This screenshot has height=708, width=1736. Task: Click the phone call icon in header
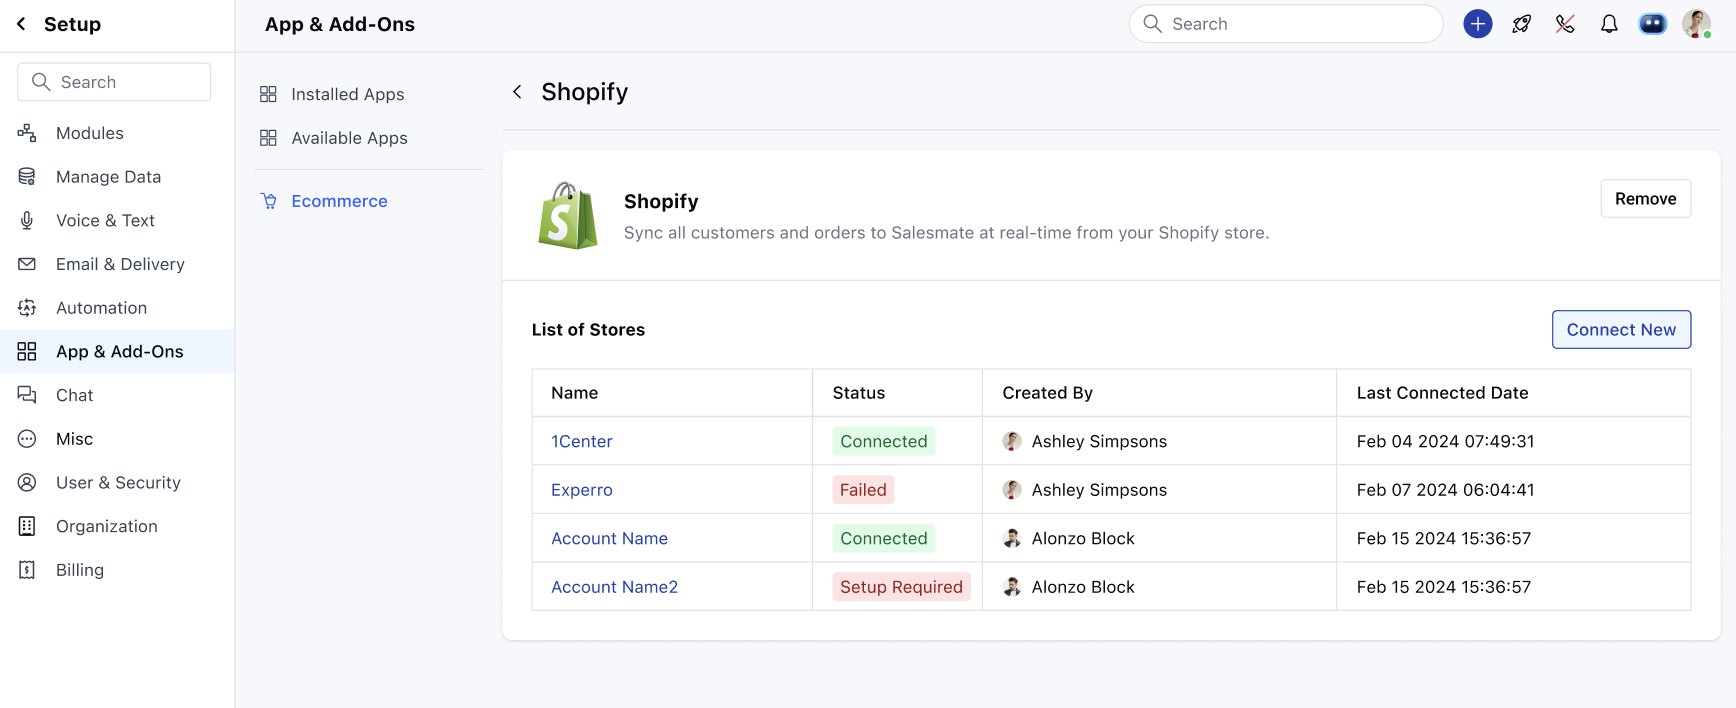point(1565,24)
